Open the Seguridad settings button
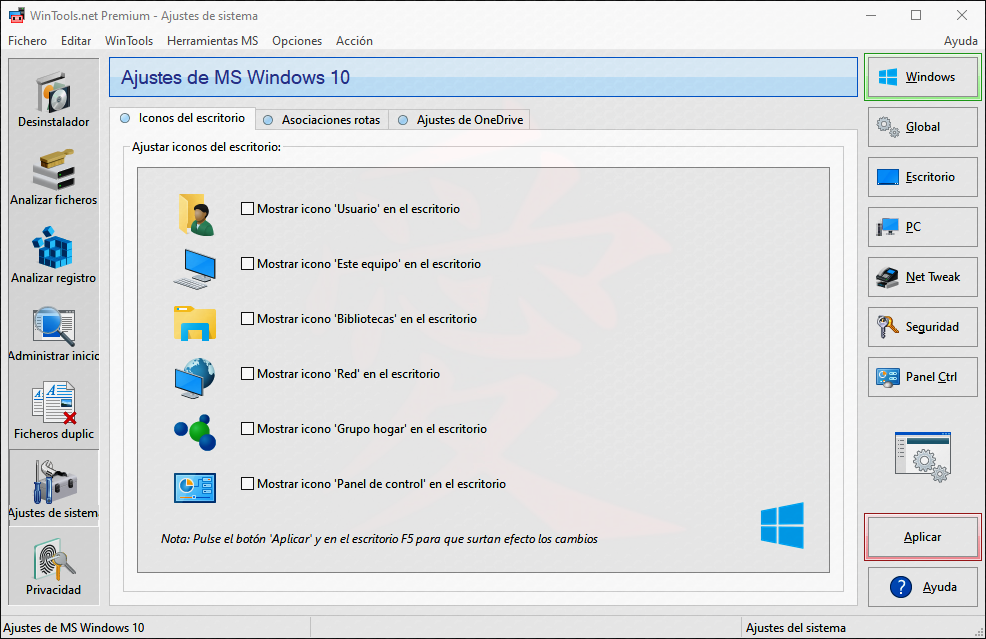The image size is (986, 639). 922,327
